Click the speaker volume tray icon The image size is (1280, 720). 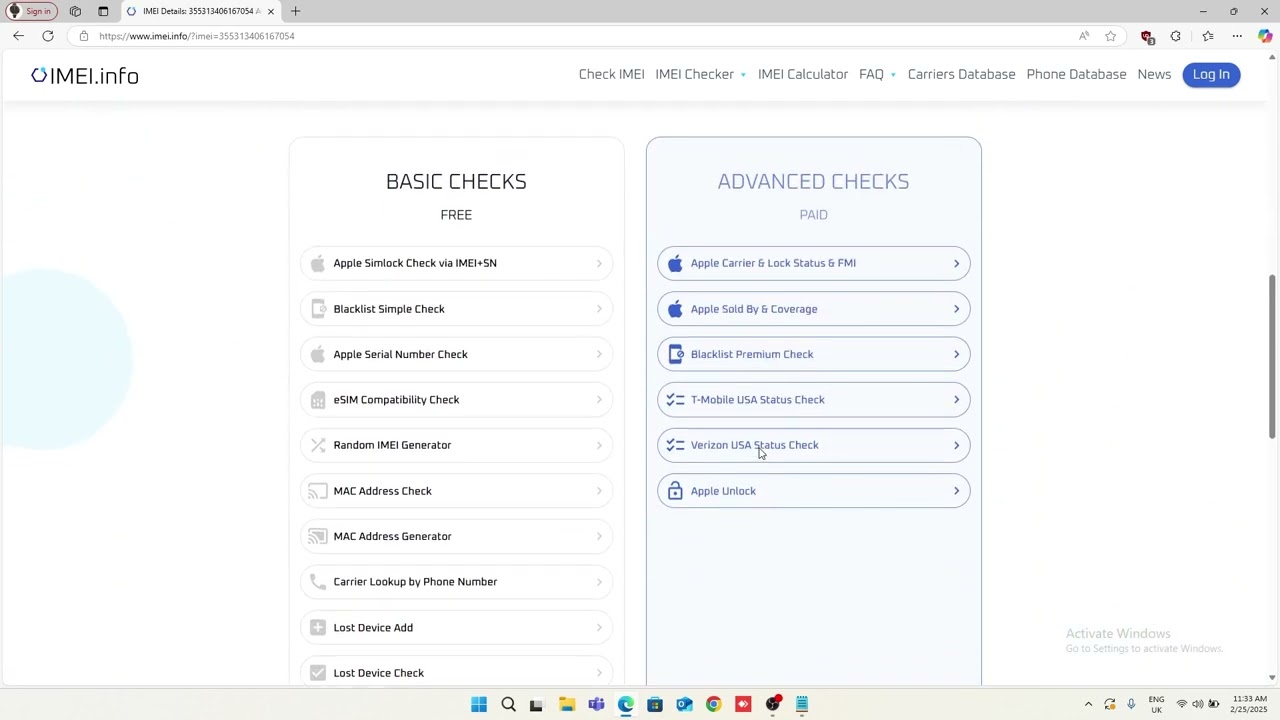pos(1197,705)
